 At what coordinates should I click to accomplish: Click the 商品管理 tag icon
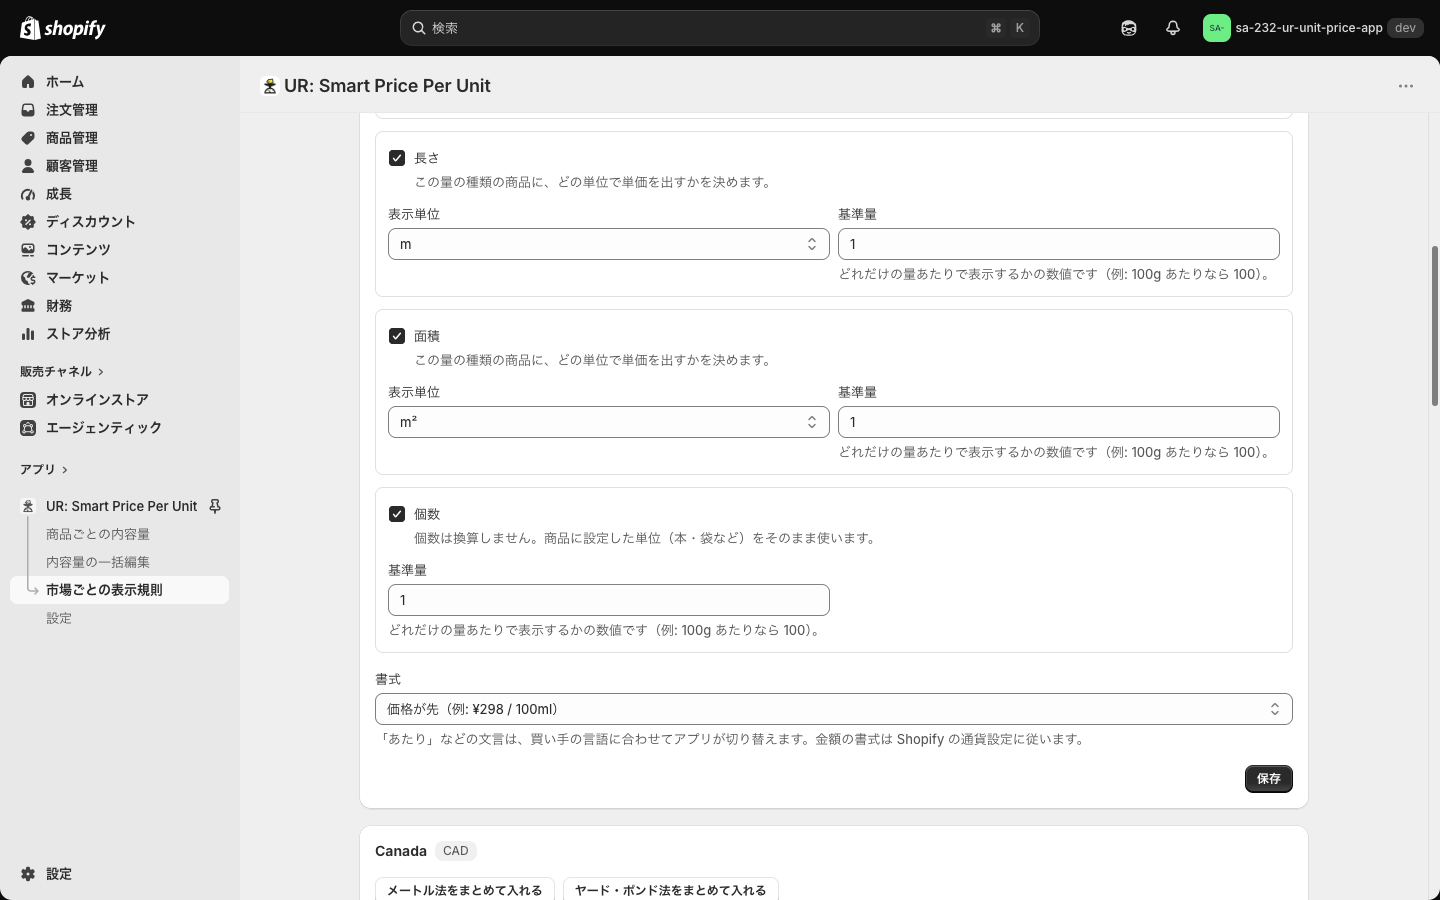[28, 138]
